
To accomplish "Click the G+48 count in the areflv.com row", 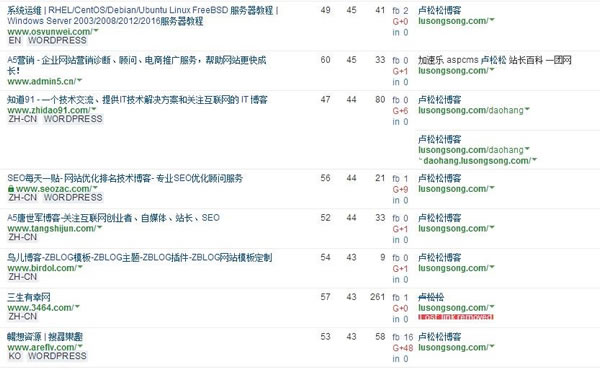I will click(403, 348).
